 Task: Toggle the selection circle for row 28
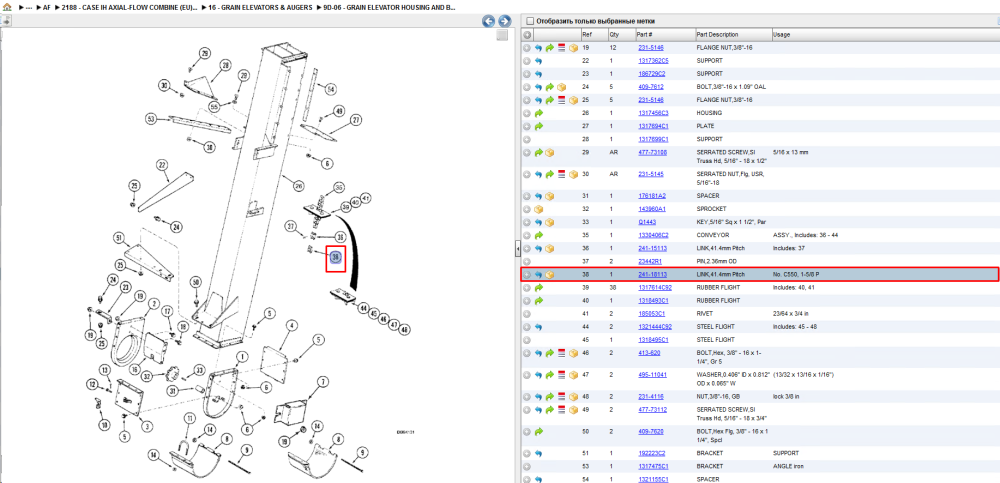coord(527,138)
